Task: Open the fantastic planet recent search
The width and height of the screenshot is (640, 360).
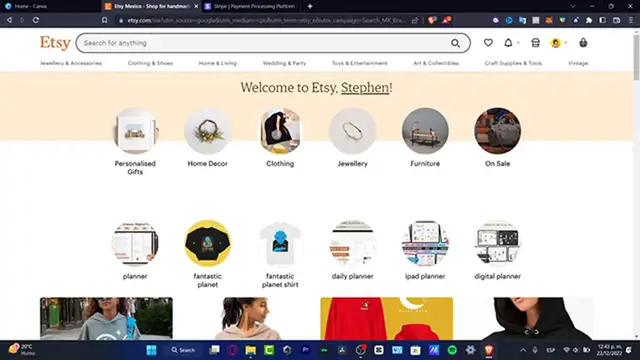Action: pyautogui.click(x=207, y=254)
